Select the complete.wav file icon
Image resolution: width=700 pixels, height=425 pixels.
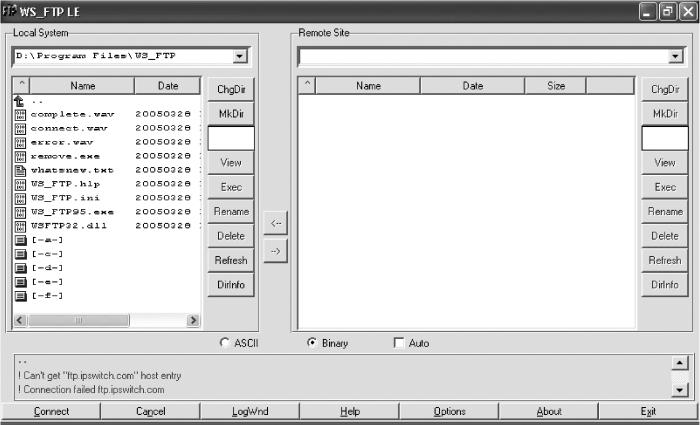click(20, 115)
